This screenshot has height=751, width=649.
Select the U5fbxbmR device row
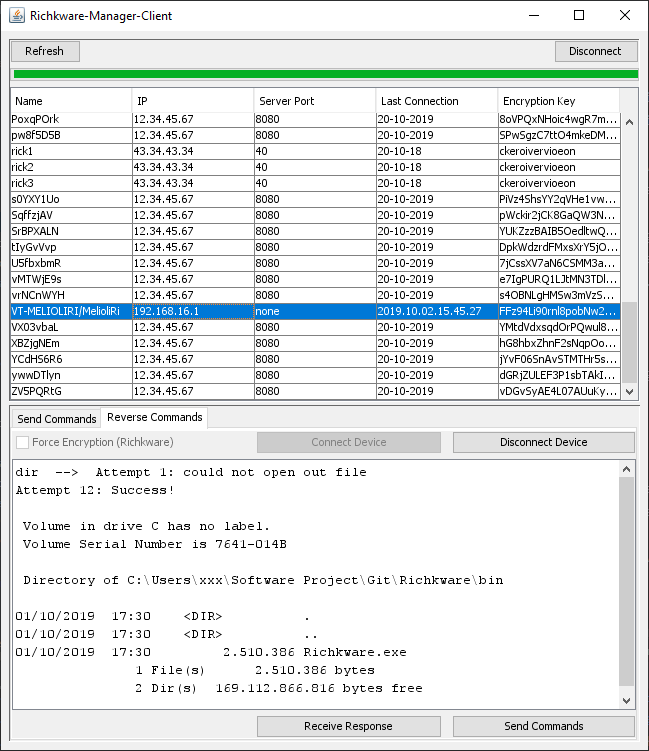[x=316, y=263]
